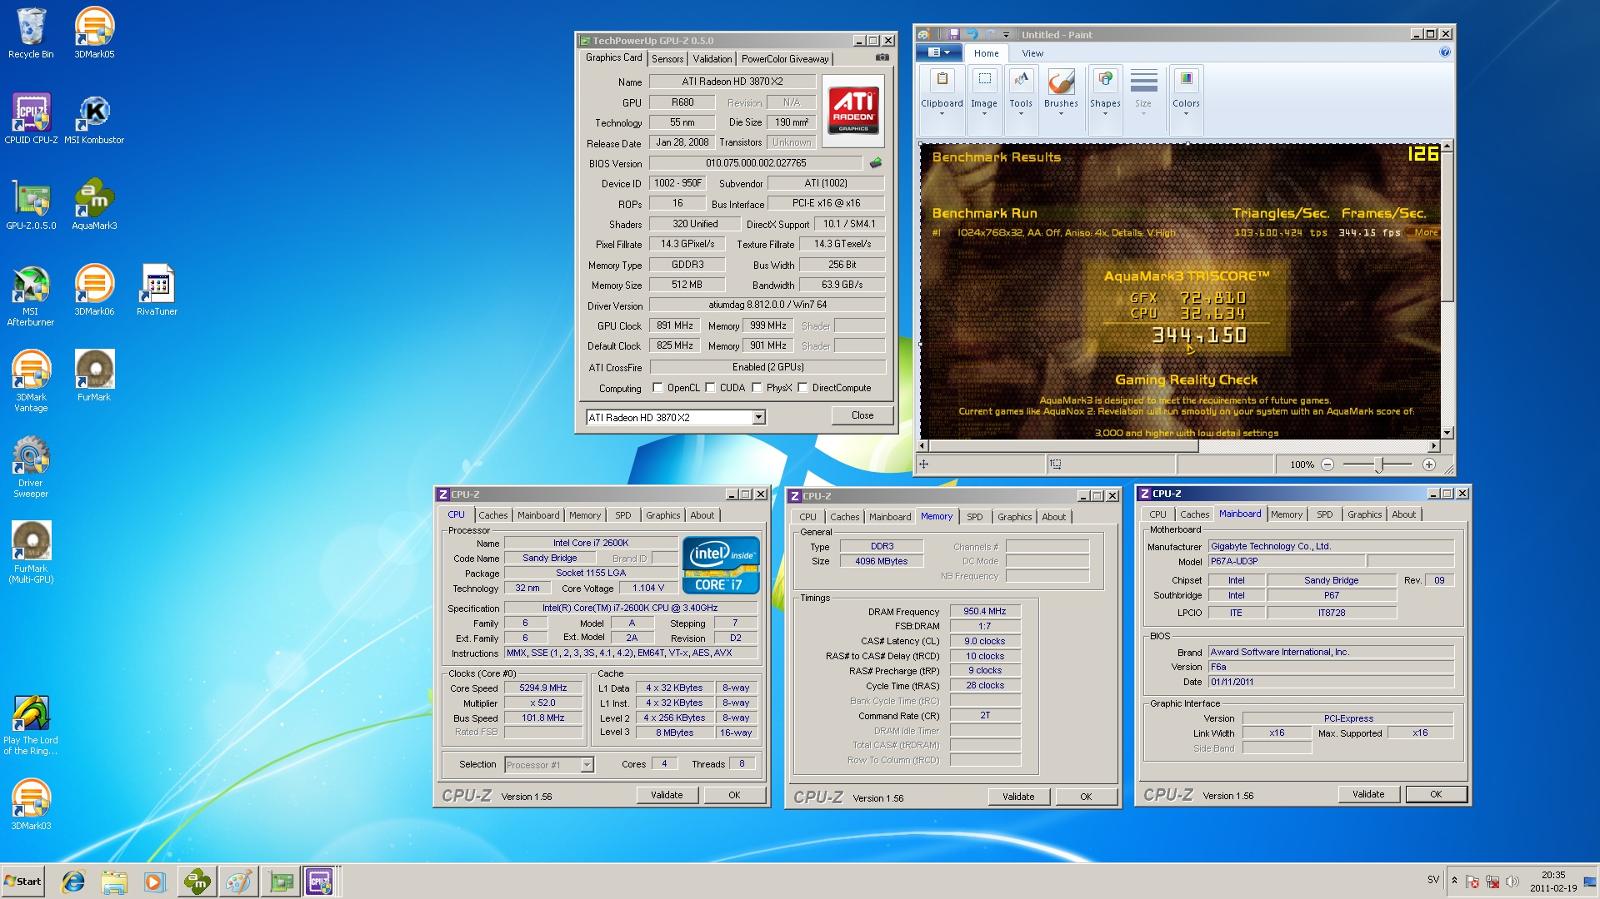The width and height of the screenshot is (1600, 899).
Task: Open the MSI Afterburner desktop icon
Action: pos(31,296)
